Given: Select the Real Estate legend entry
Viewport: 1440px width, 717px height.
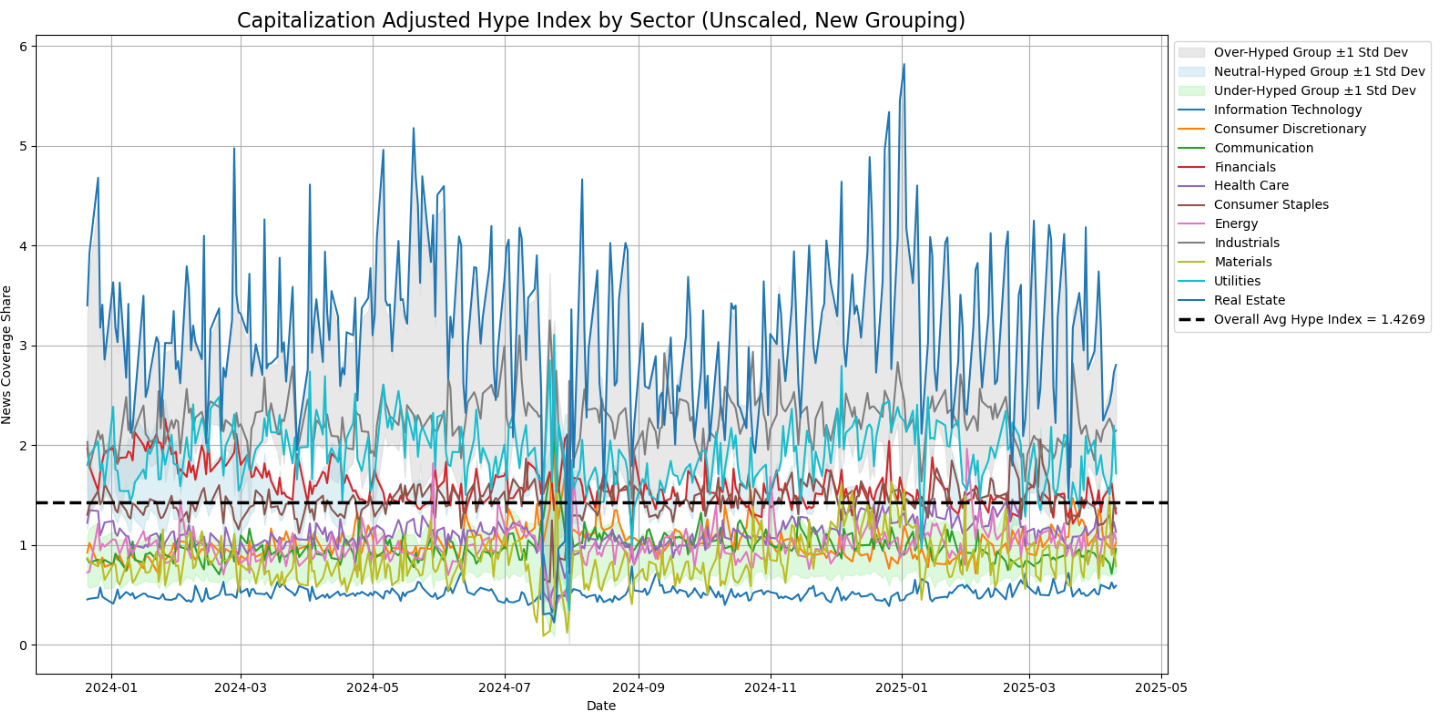Looking at the screenshot, I should coord(1249,300).
